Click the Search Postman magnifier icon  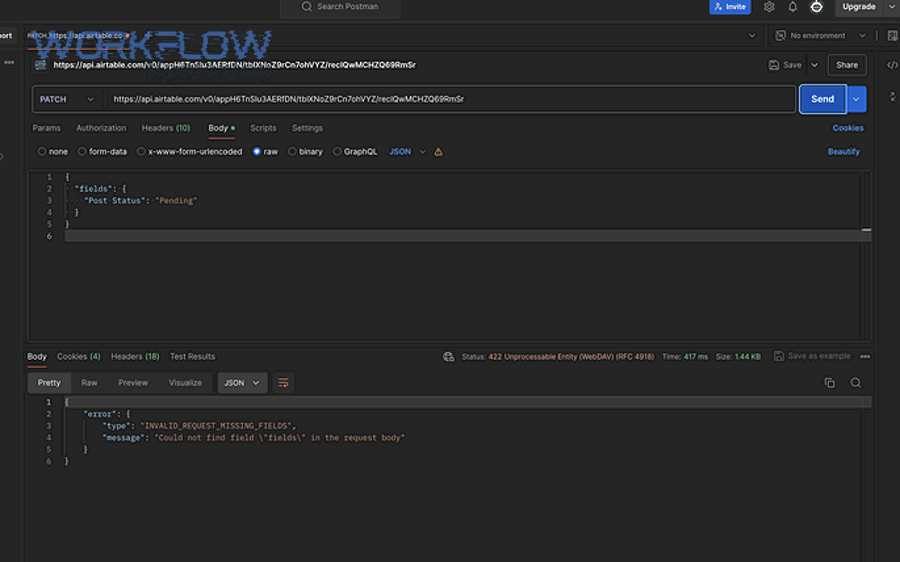point(307,6)
